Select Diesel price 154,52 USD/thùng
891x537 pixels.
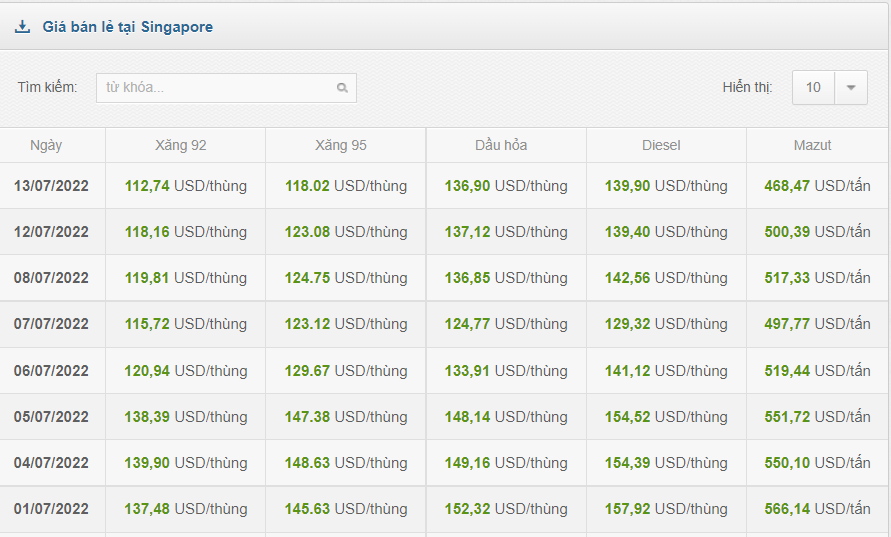(666, 417)
